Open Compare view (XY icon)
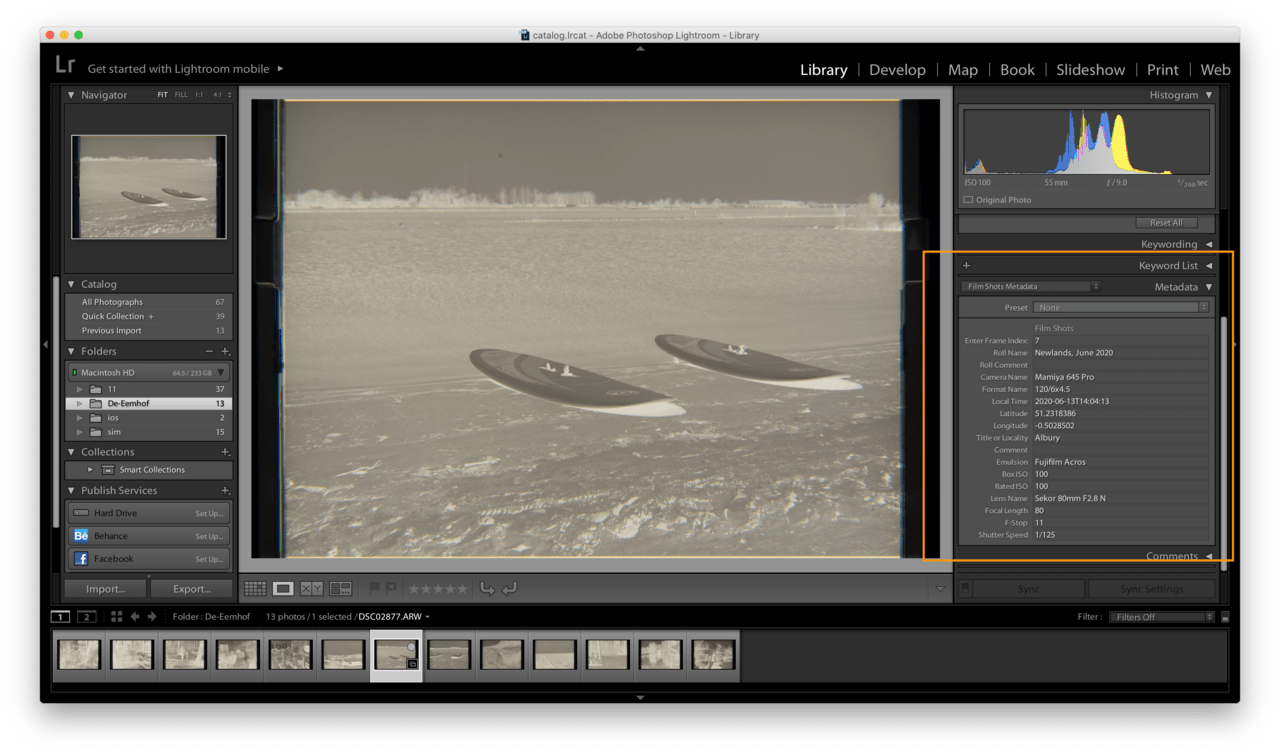Viewport: 1280px width, 756px height. pos(312,589)
